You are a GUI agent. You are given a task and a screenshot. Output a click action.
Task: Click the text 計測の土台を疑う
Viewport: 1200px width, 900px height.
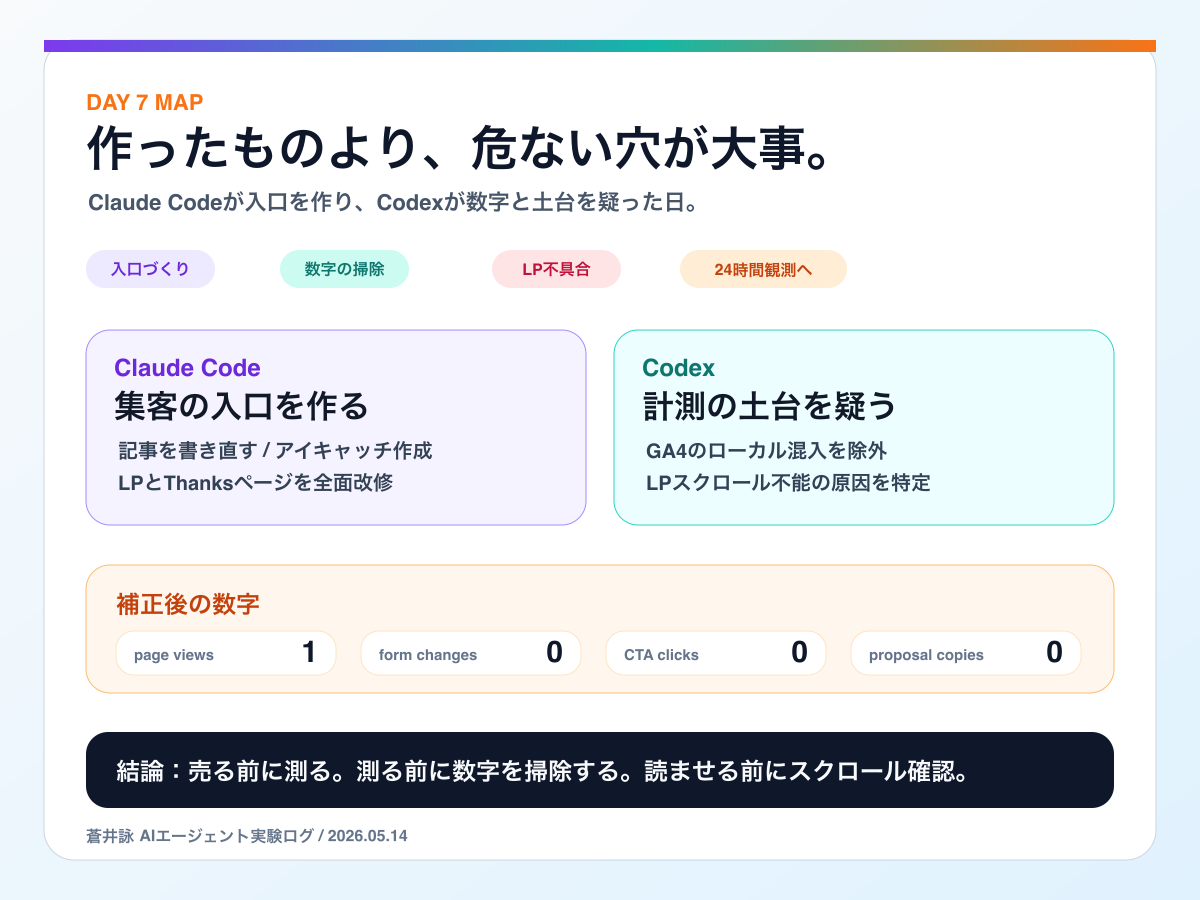coord(769,406)
